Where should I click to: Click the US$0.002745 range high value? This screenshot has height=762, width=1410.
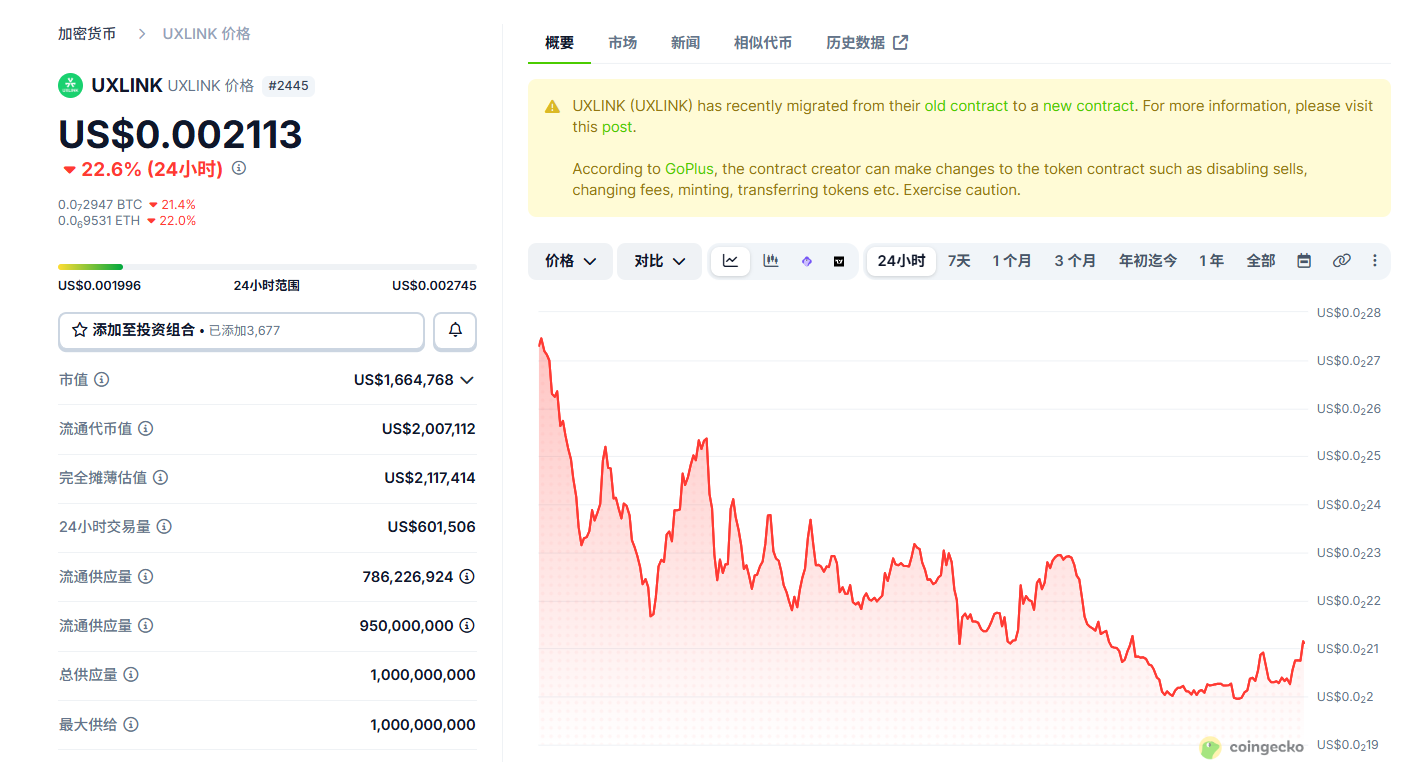(x=434, y=286)
